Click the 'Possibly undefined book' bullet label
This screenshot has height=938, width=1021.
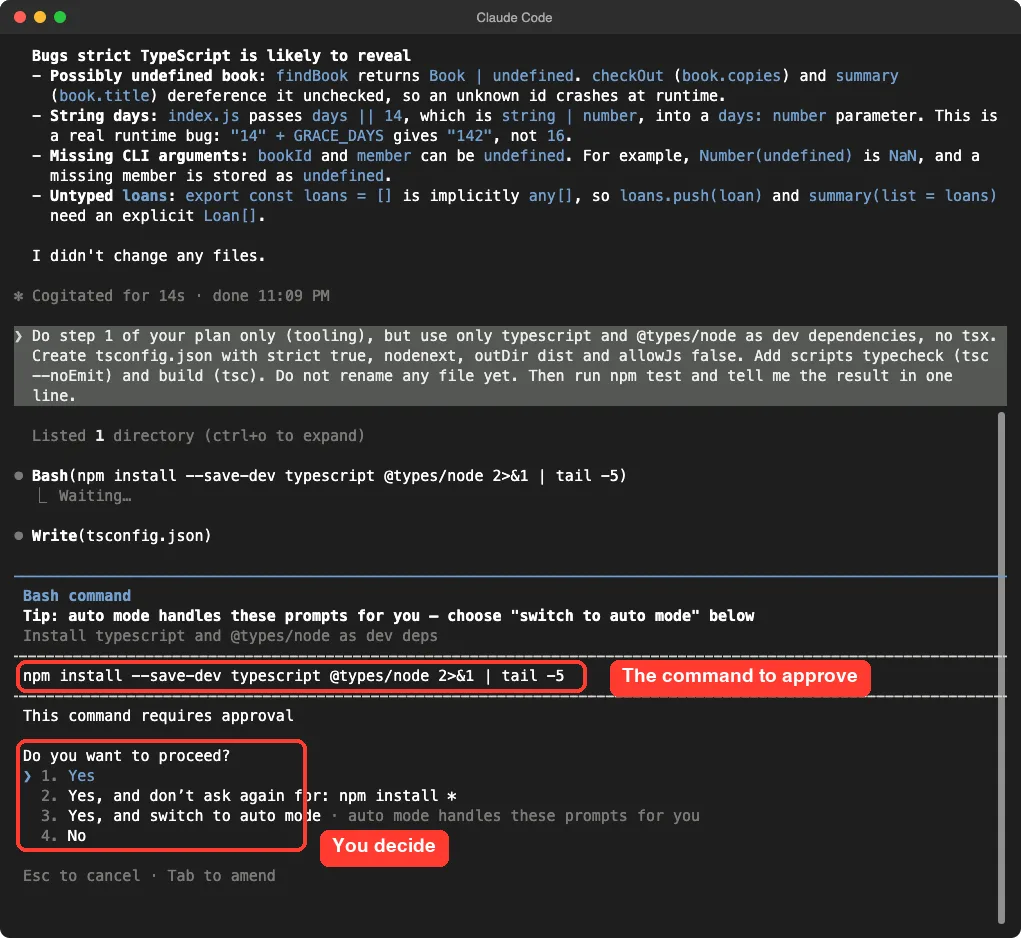point(158,76)
